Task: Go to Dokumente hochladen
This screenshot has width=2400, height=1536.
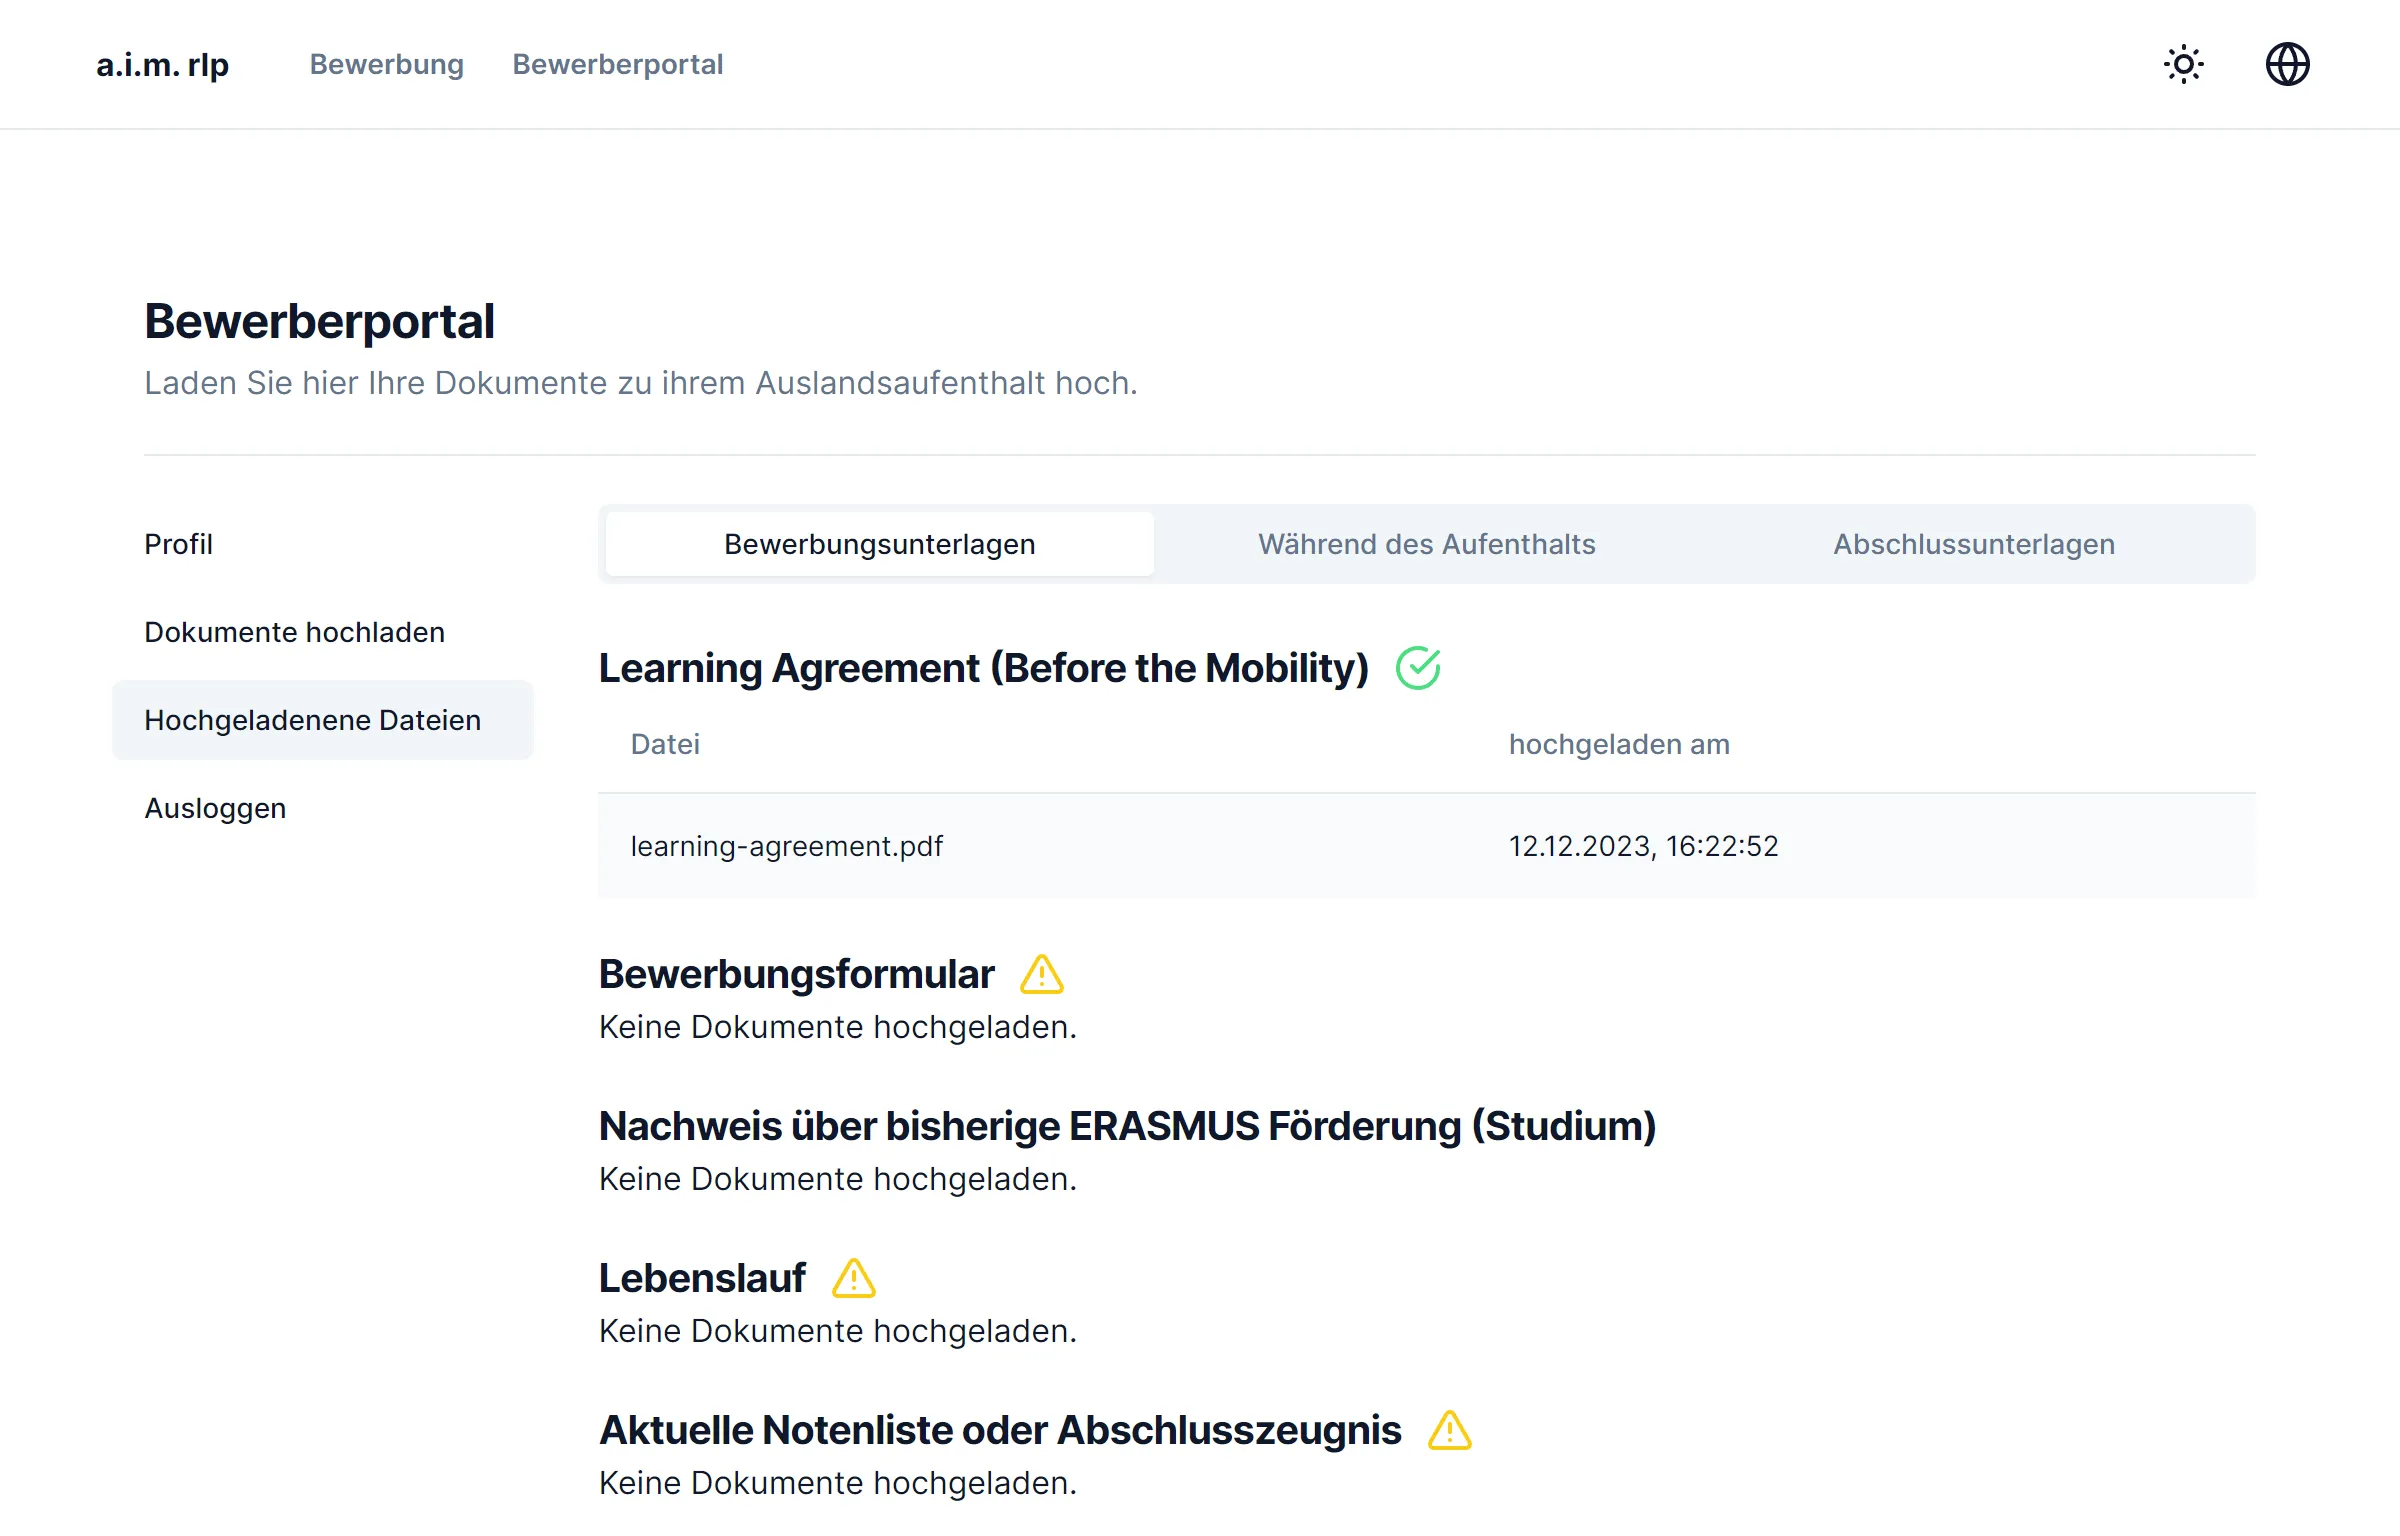Action: coord(294,631)
